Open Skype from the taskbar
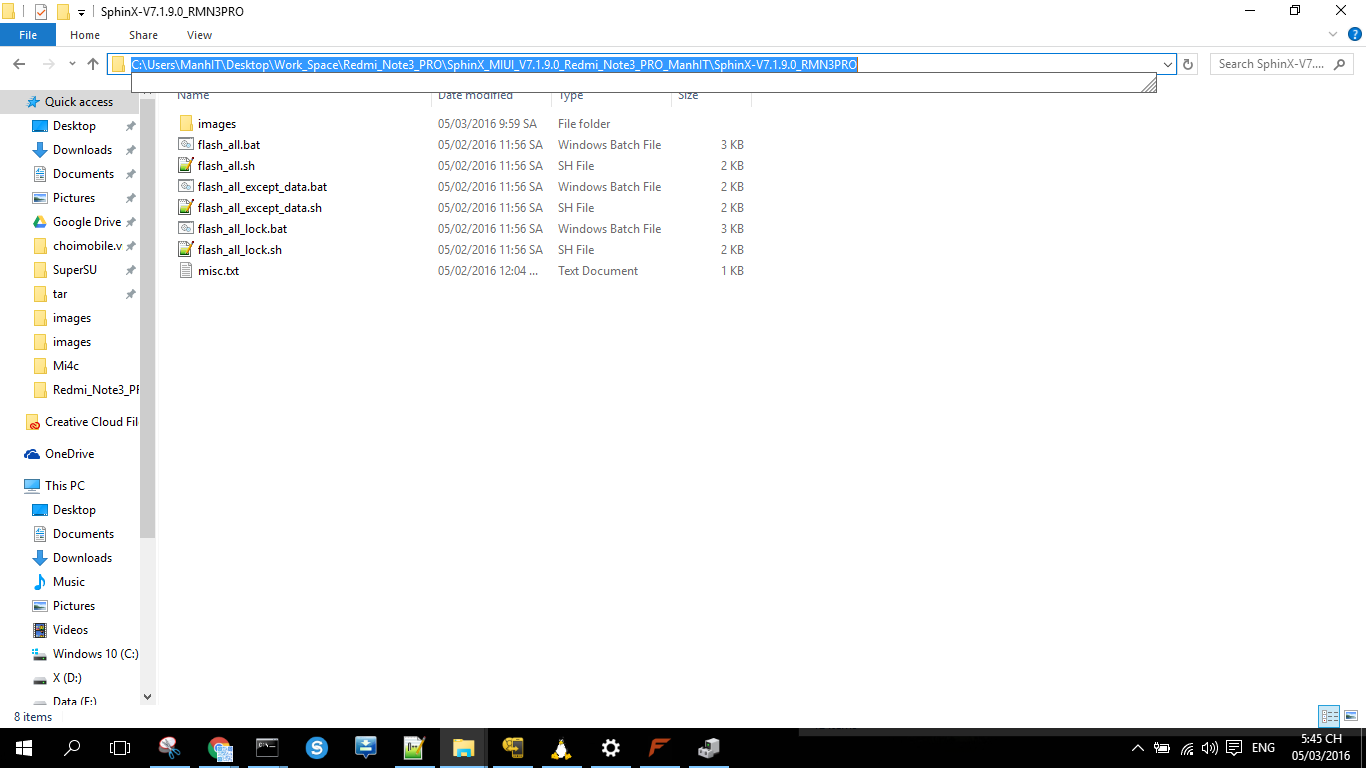Screen dimensions: 1366x768 [x=318, y=747]
